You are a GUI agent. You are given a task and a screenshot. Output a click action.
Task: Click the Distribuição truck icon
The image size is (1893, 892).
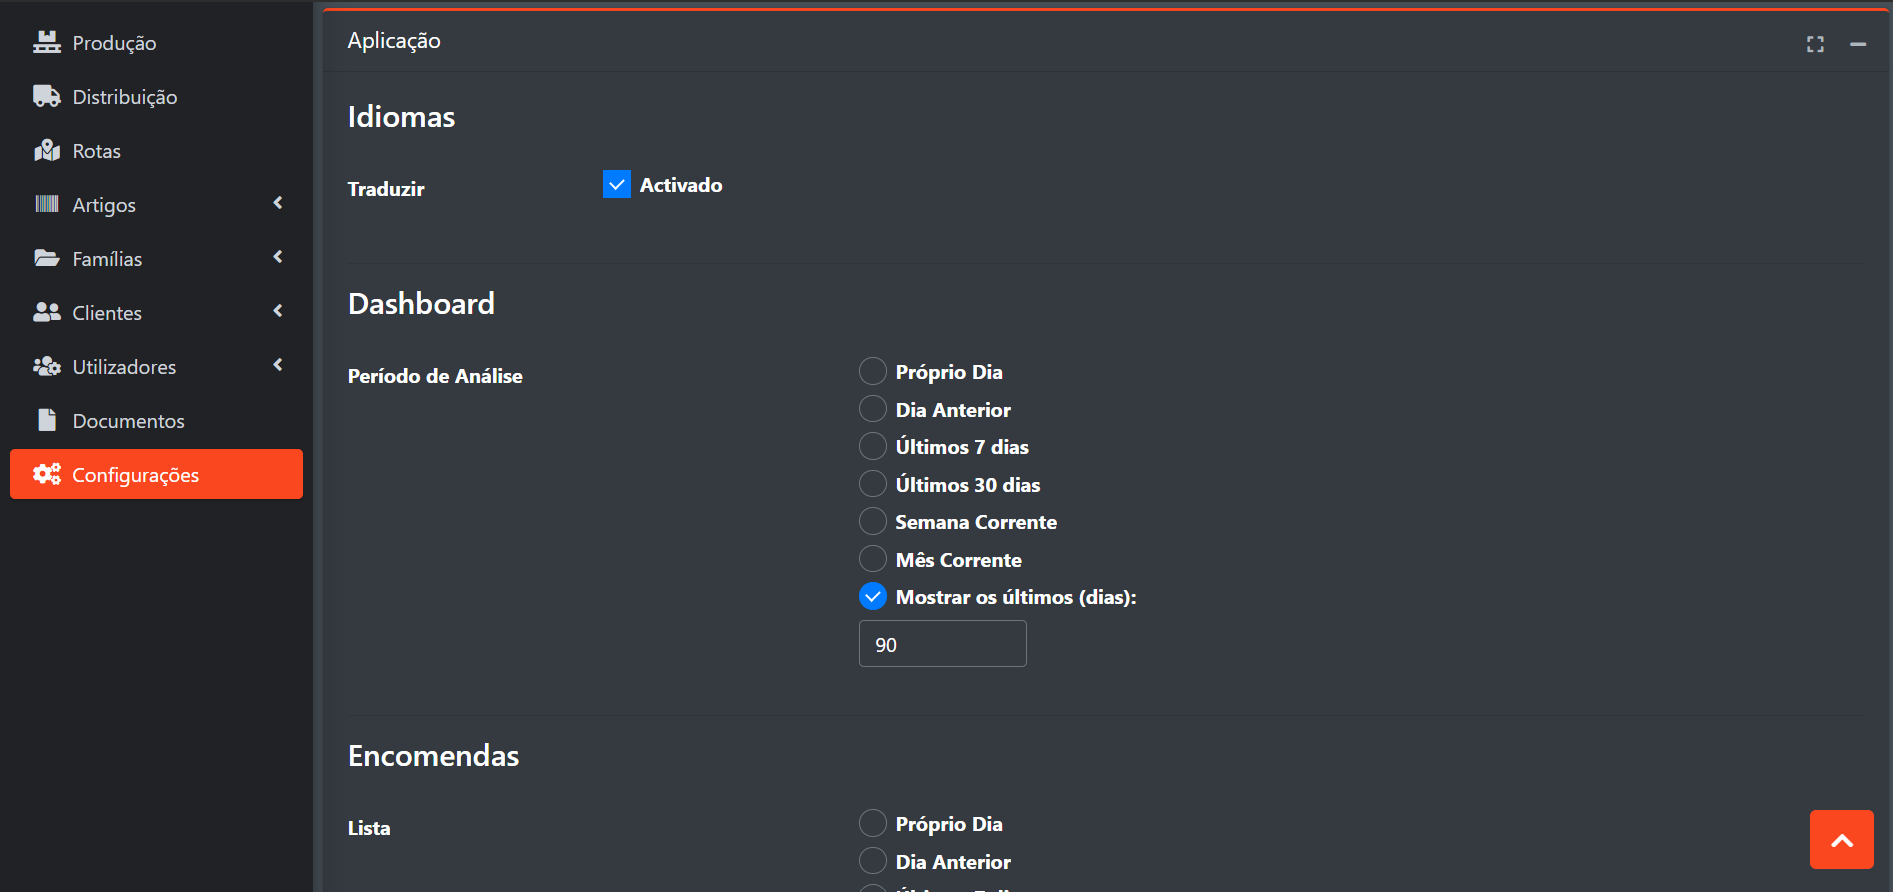coord(46,96)
